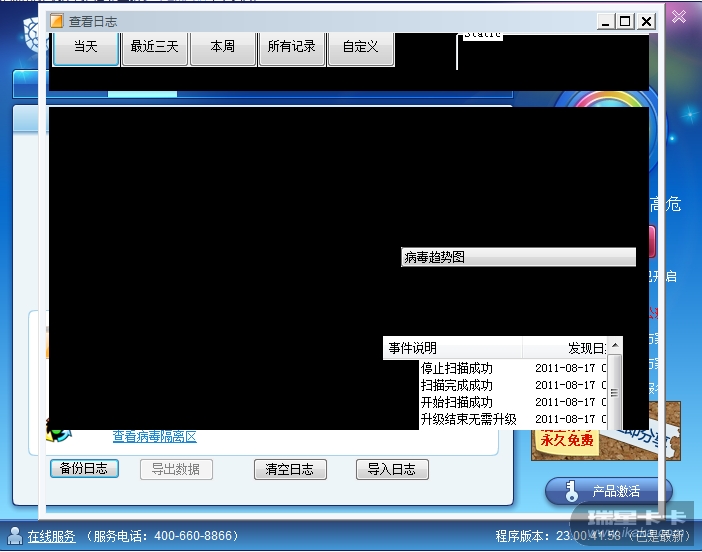Click the 导出数据 button
The width and height of the screenshot is (702, 552).
pyautogui.click(x=176, y=469)
